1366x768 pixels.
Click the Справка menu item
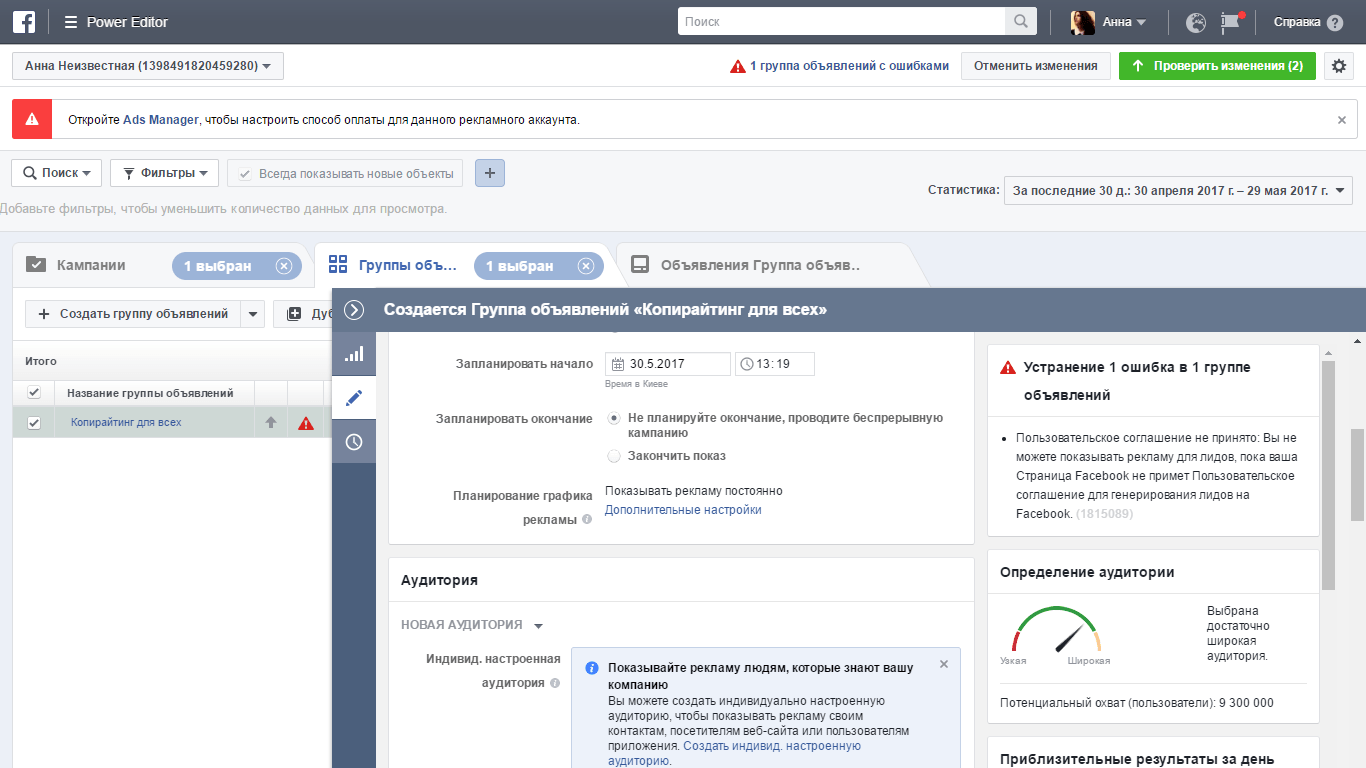click(1297, 22)
